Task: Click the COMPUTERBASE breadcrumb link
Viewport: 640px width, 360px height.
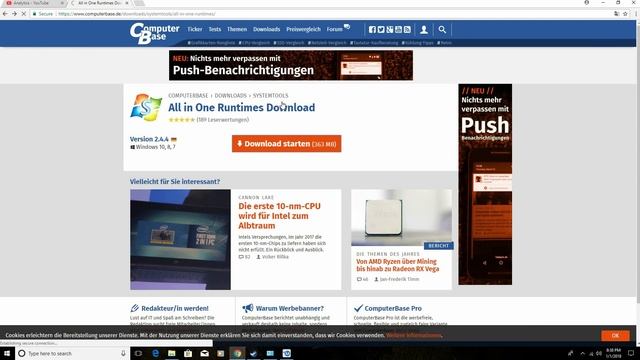Action: [188, 96]
